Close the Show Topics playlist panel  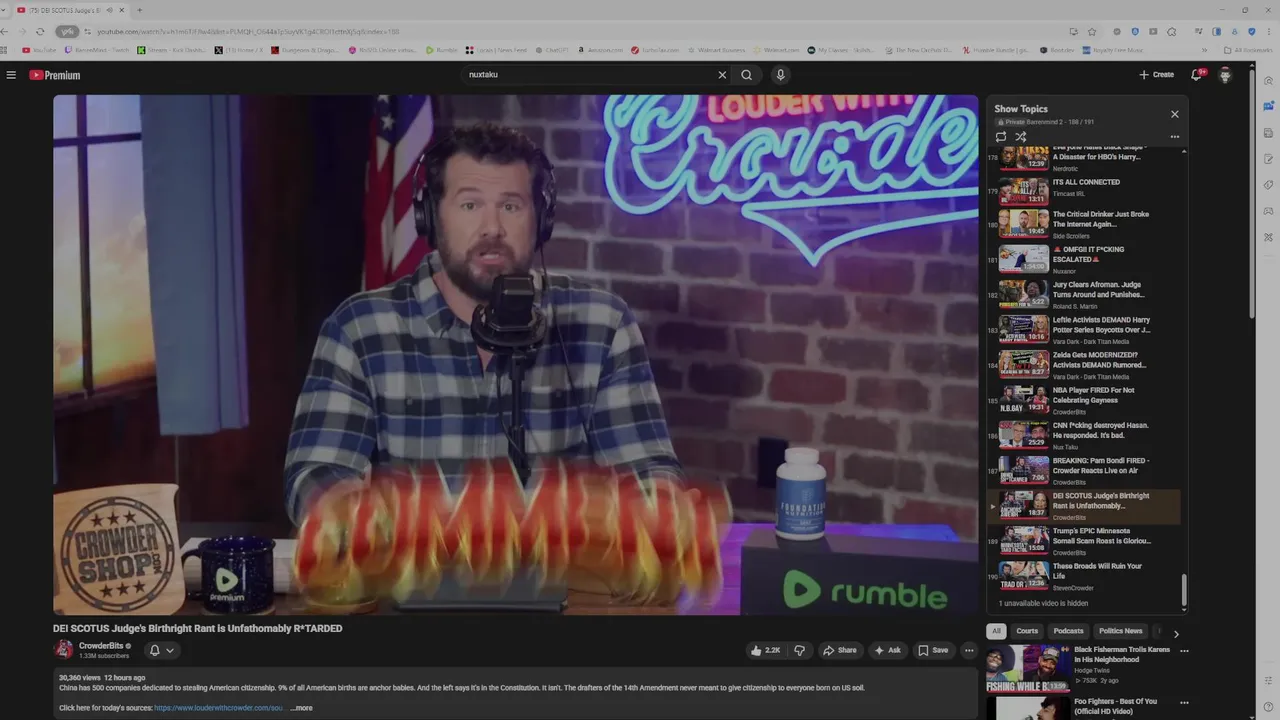(x=1175, y=114)
